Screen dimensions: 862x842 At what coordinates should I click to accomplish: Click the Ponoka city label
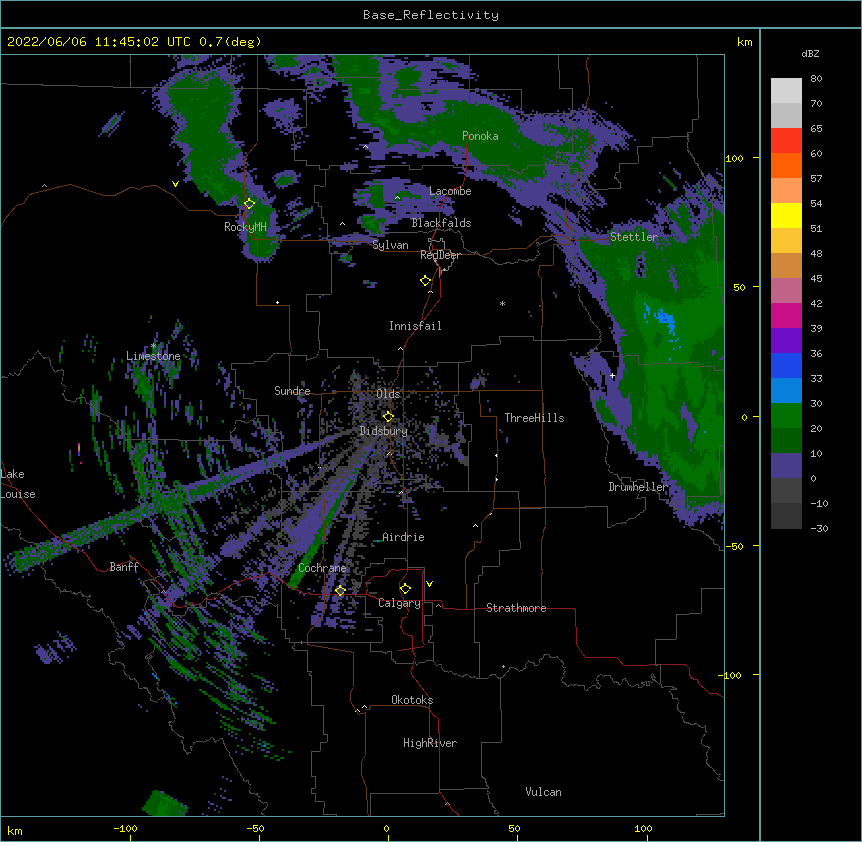pos(480,136)
